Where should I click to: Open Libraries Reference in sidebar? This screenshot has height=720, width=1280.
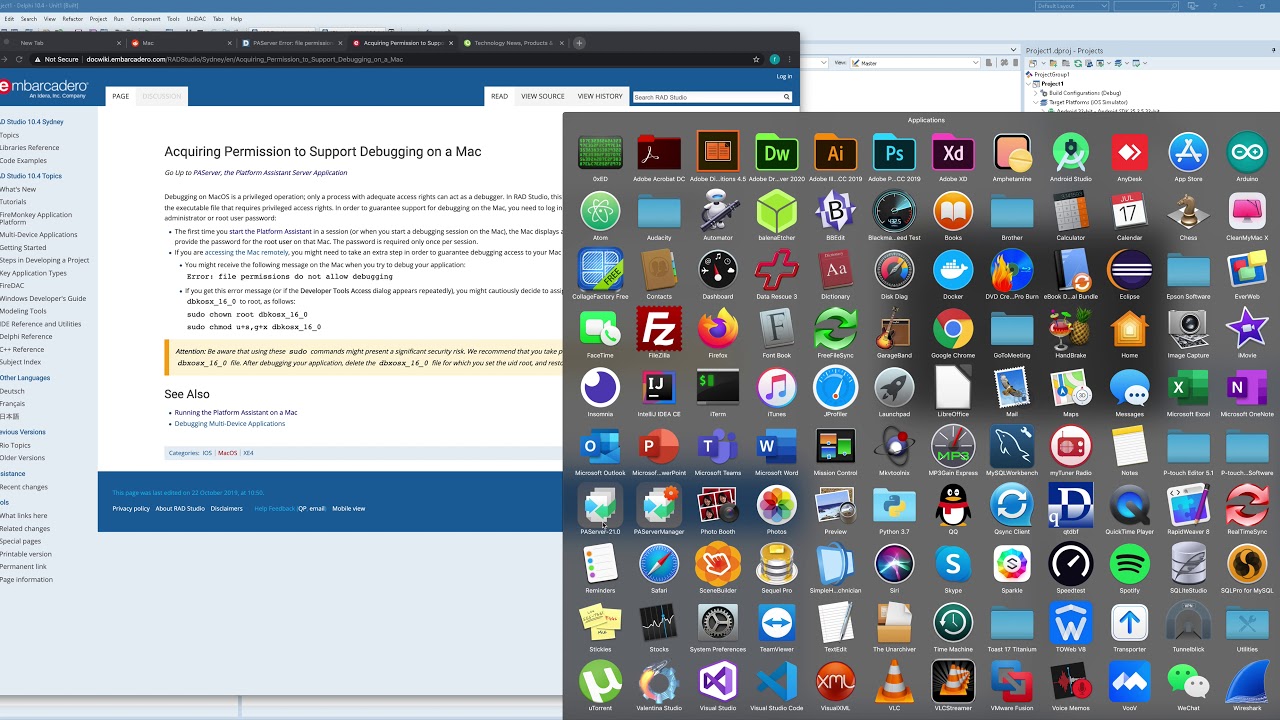(30, 147)
